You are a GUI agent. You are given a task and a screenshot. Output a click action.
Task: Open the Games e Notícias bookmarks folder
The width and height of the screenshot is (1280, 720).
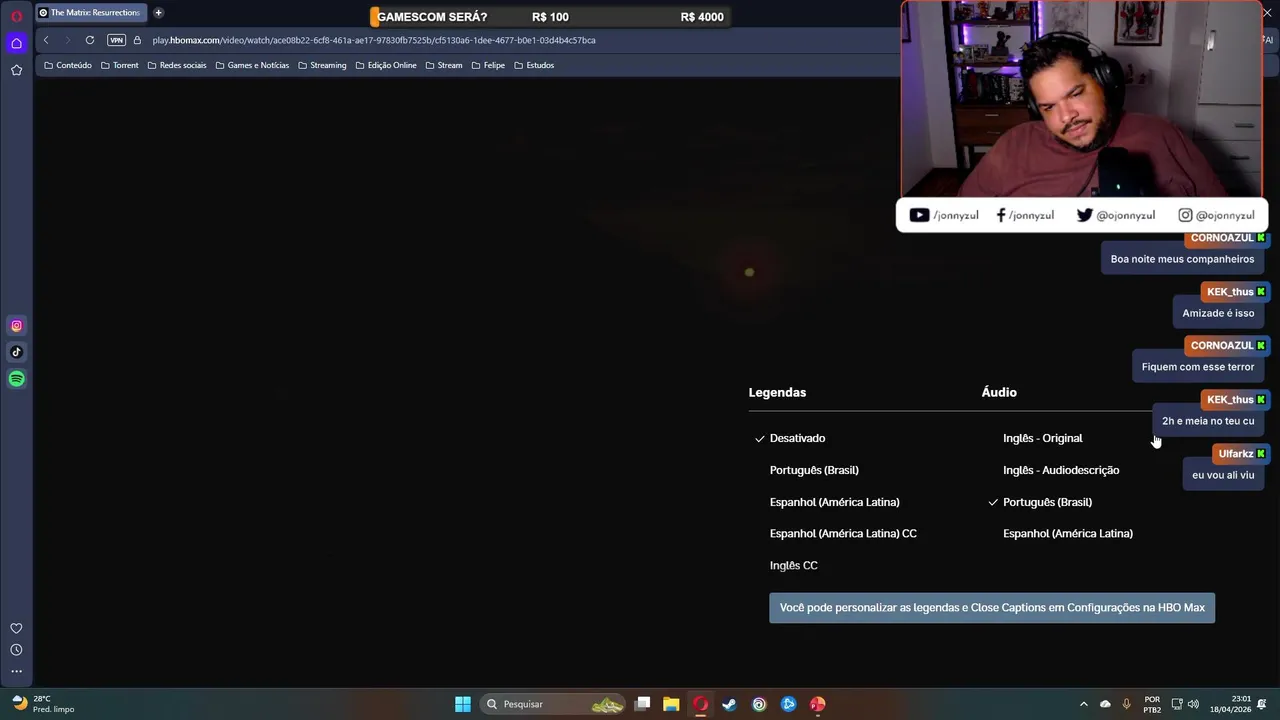coord(252,65)
